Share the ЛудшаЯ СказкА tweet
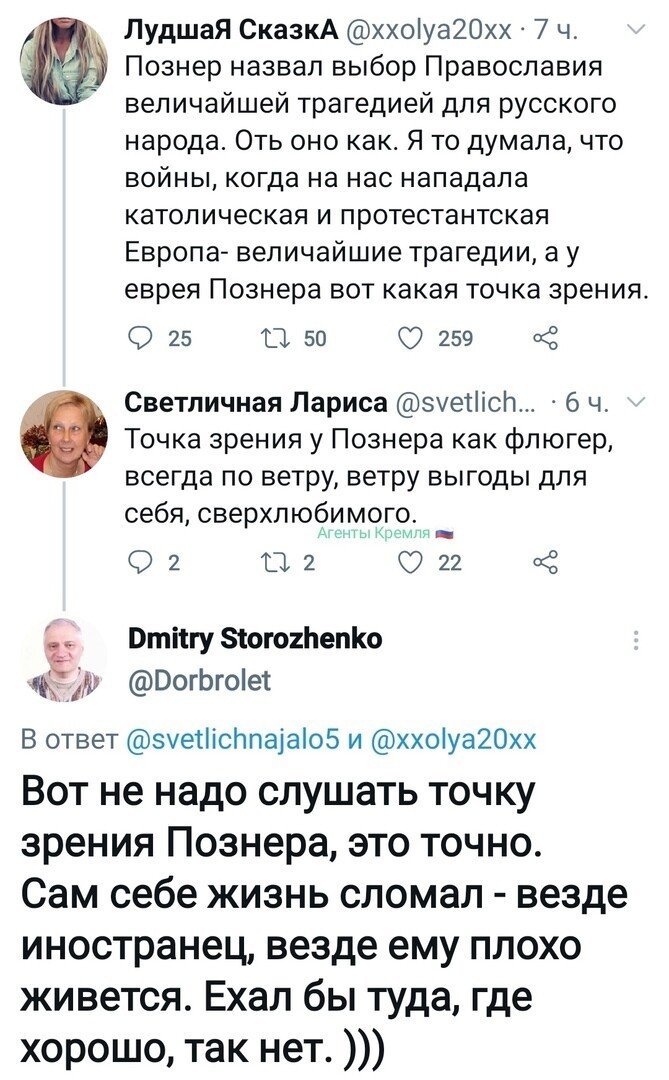Viewport: 669px width, 1080px height. point(546,338)
